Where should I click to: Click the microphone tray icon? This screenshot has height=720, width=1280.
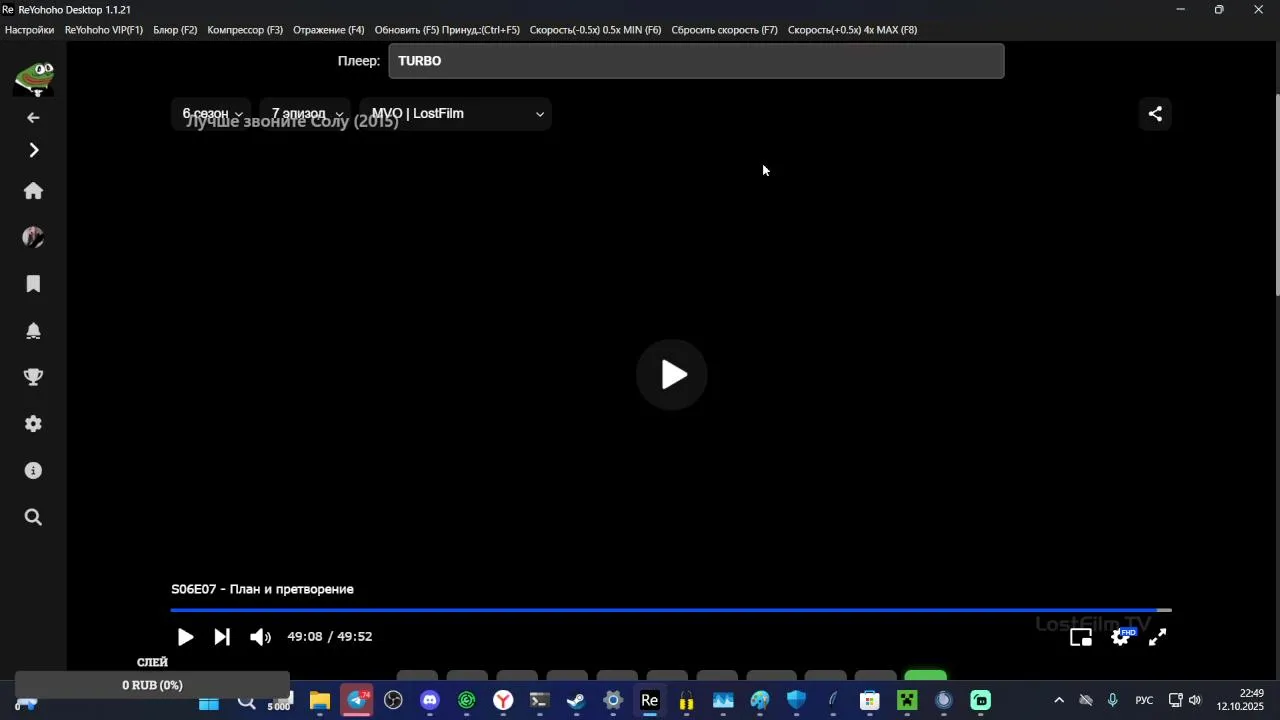(x=1112, y=701)
